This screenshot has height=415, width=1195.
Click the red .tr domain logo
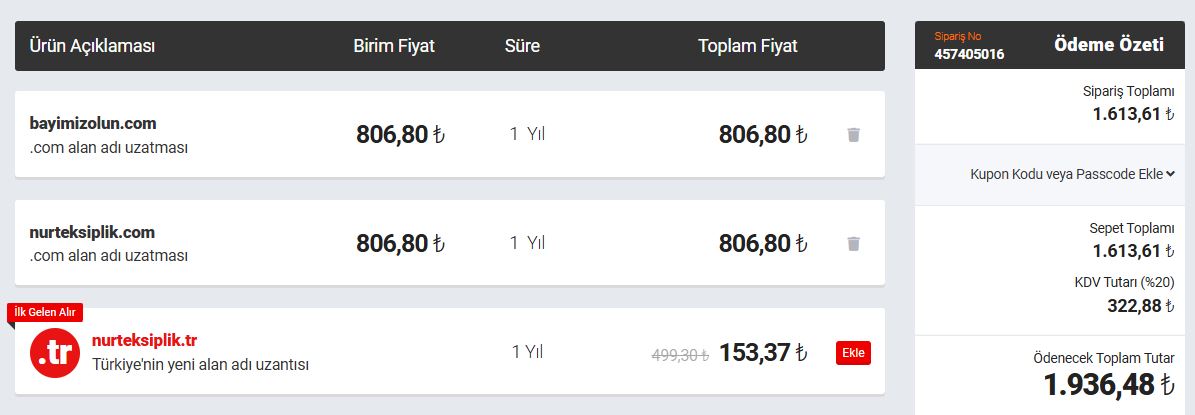click(55, 353)
